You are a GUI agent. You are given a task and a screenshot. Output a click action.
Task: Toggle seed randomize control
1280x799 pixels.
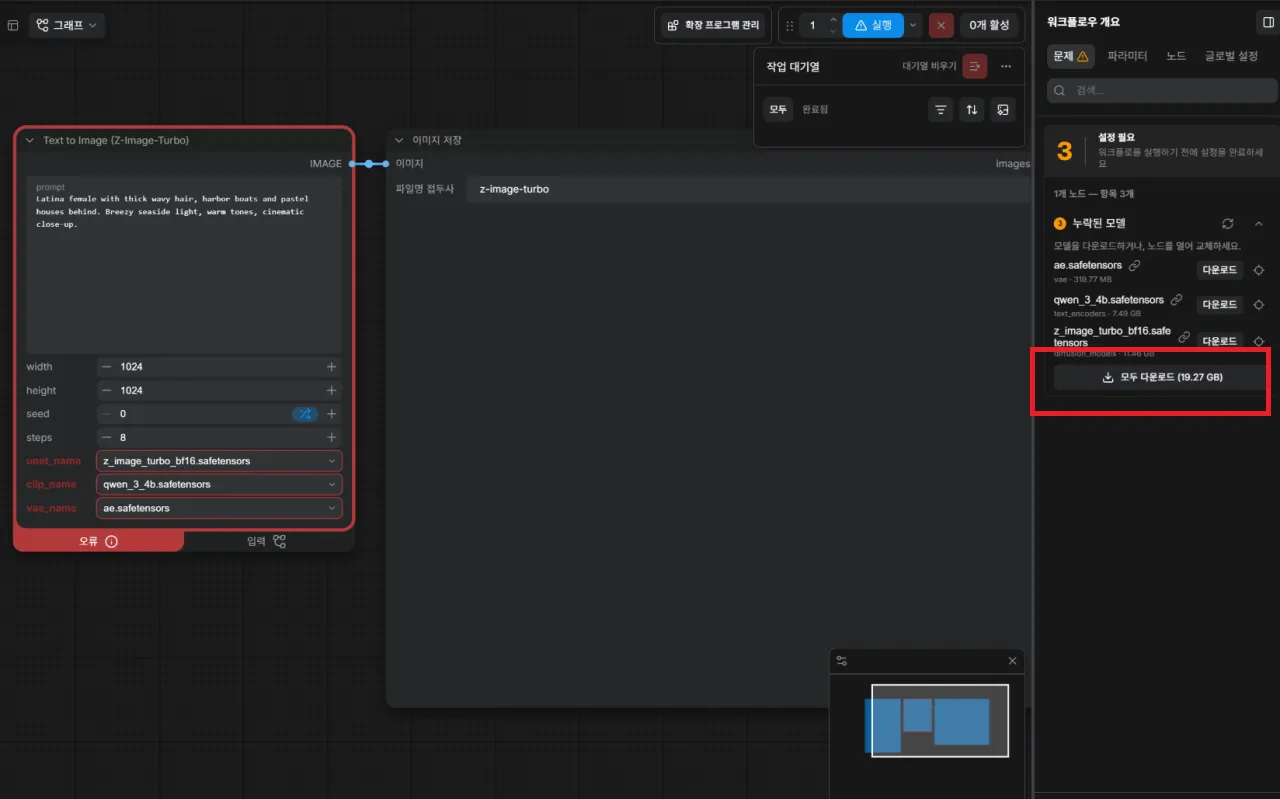tap(305, 414)
